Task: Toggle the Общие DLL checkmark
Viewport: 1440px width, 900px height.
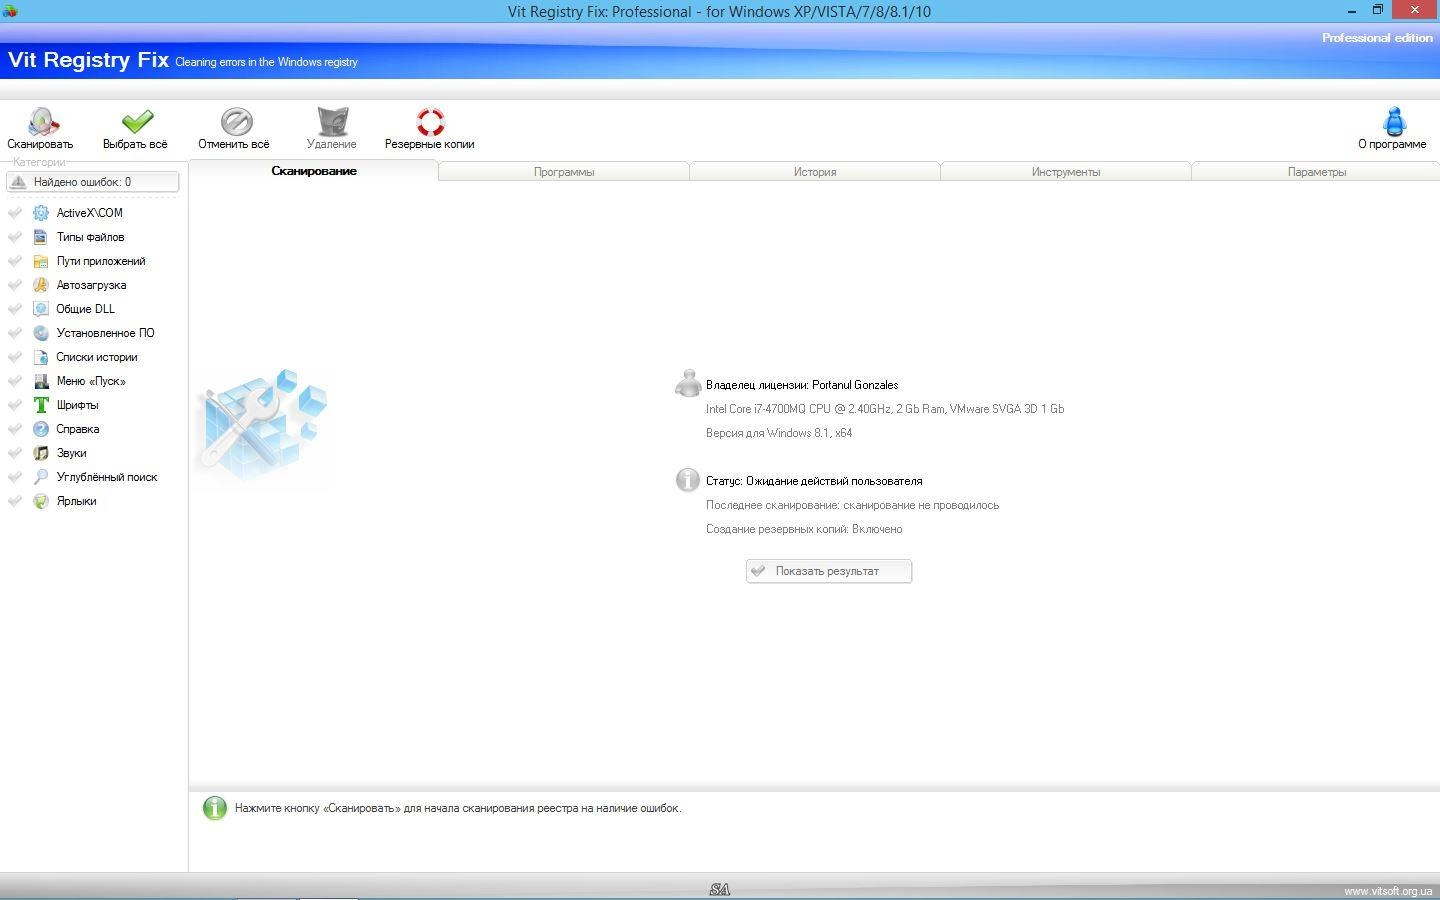Action: point(15,309)
